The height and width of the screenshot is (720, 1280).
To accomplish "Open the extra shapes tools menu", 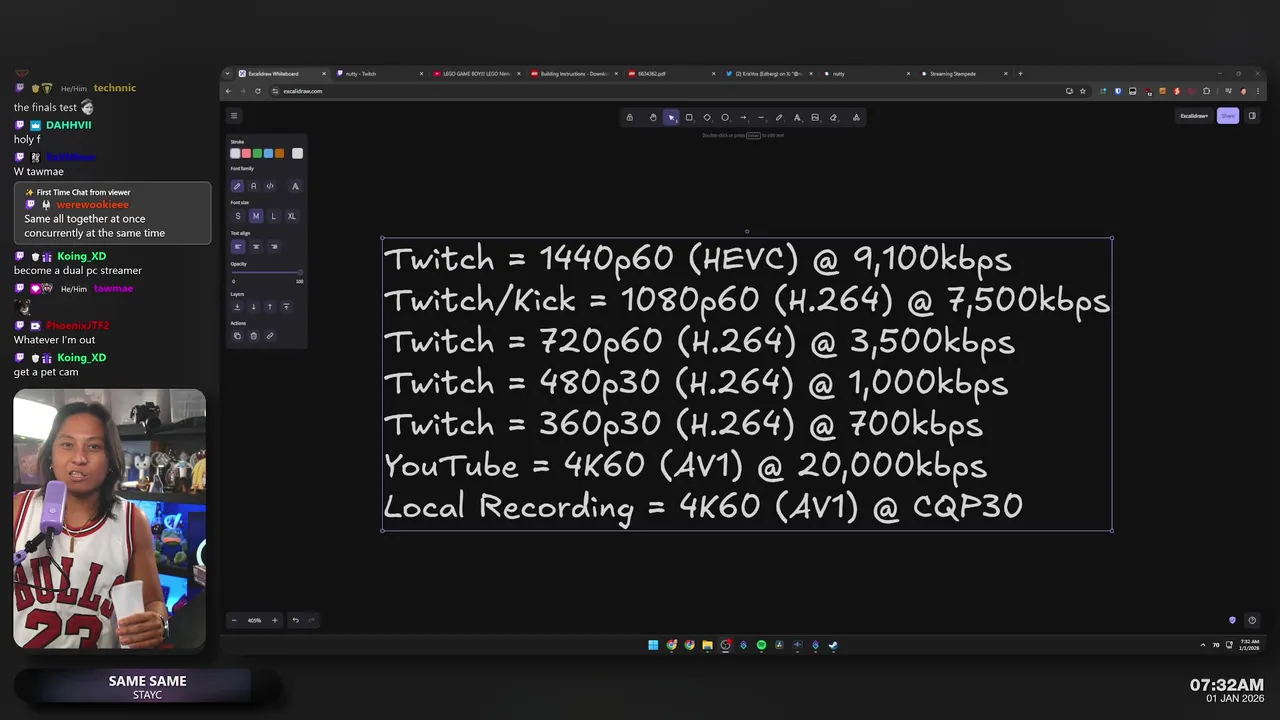I will point(856,117).
